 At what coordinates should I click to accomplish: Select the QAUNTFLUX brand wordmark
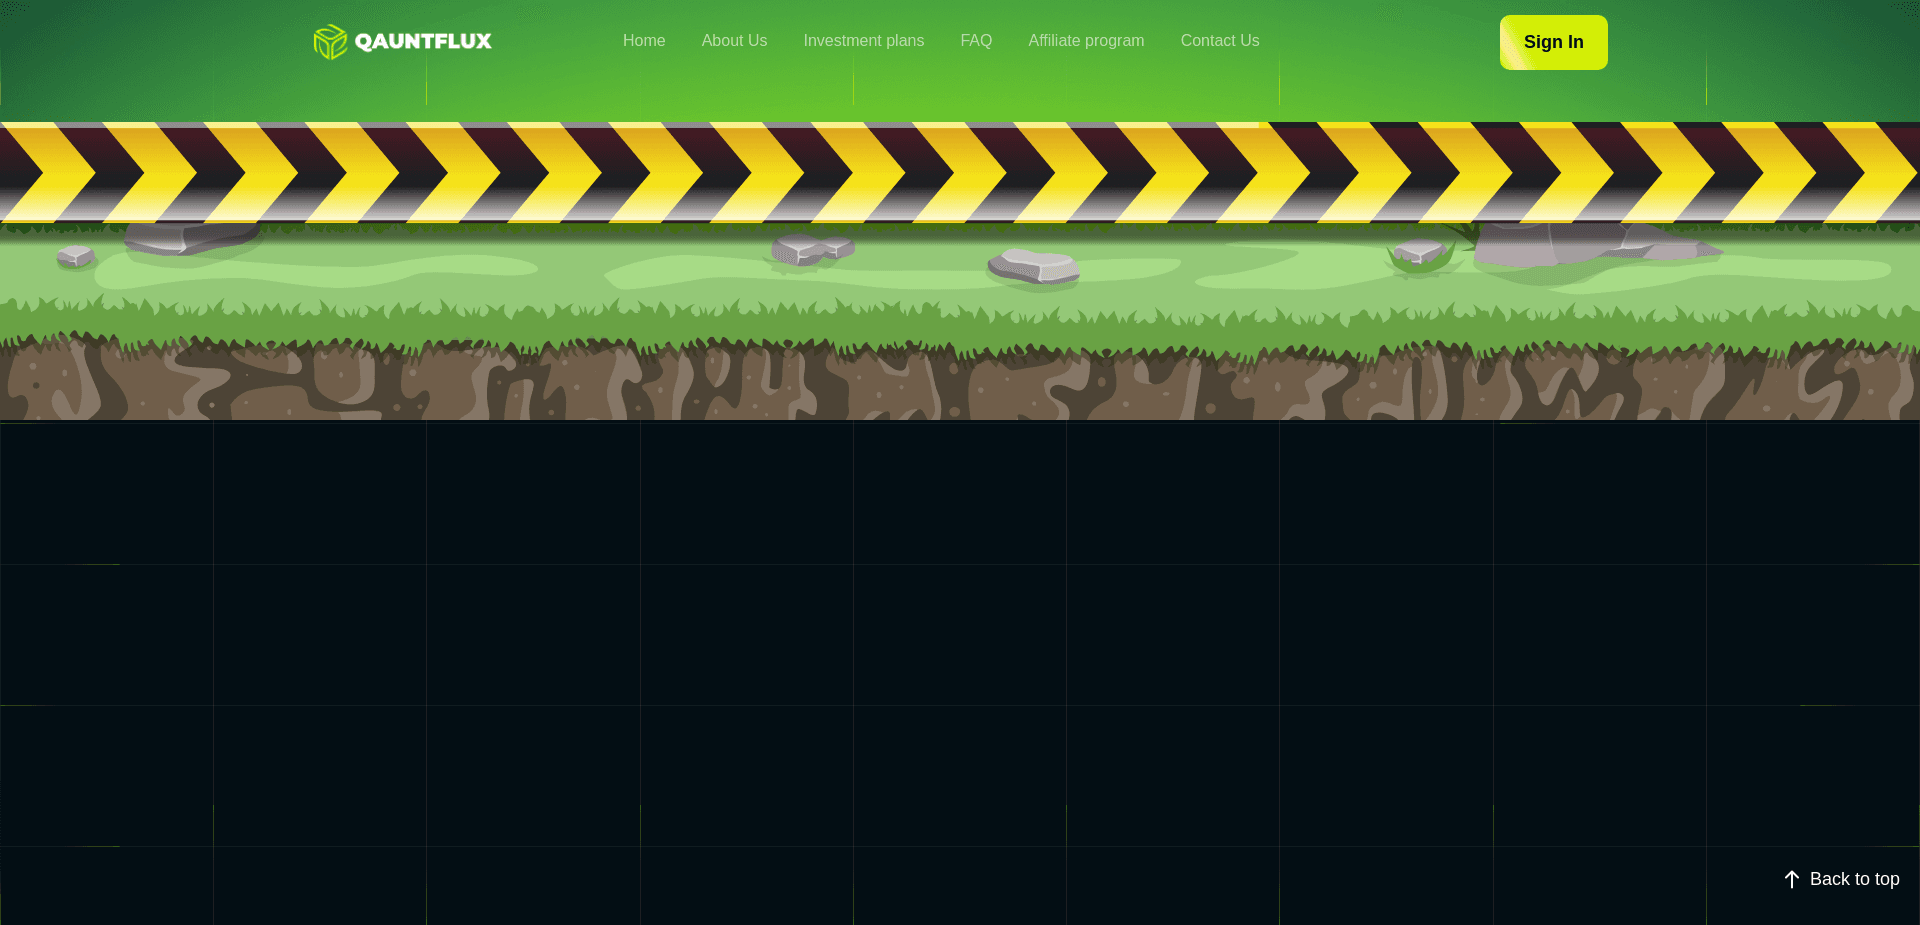[422, 42]
